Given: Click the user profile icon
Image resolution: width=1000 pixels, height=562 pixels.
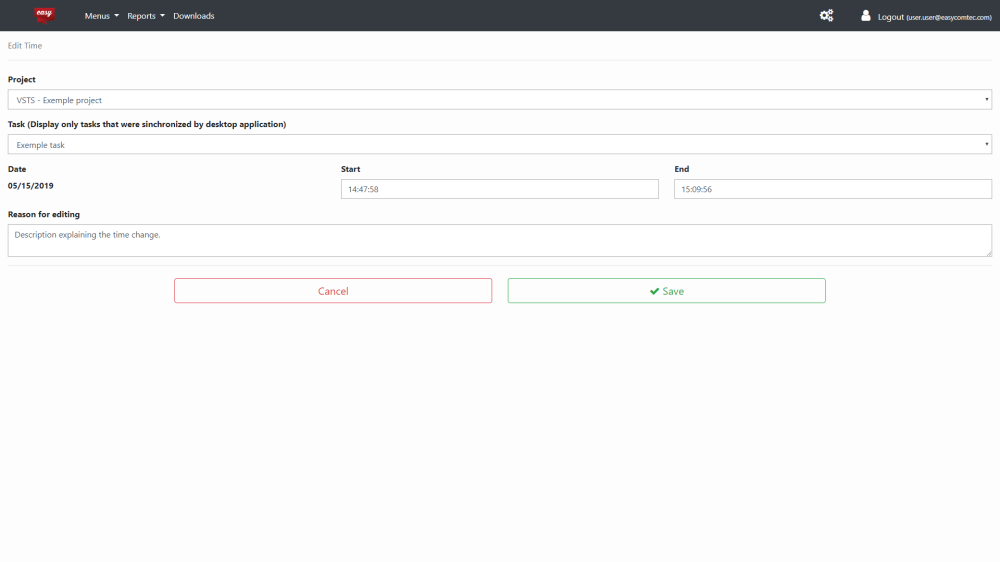Looking at the screenshot, I should [865, 15].
